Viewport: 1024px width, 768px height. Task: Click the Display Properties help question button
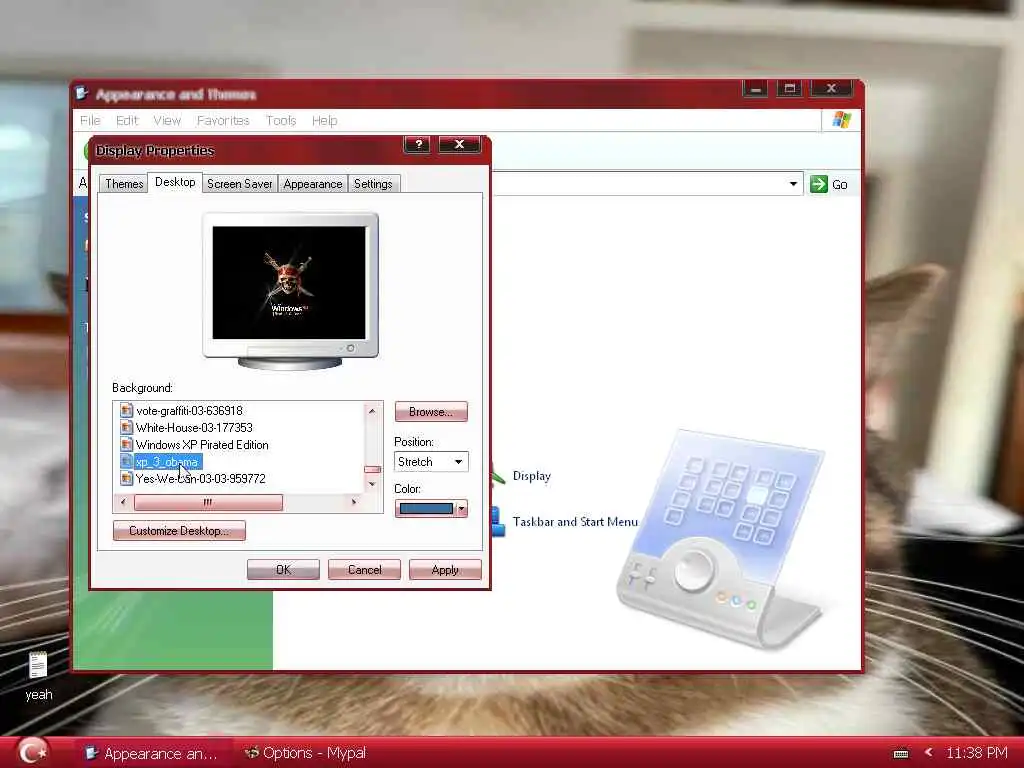click(x=417, y=144)
